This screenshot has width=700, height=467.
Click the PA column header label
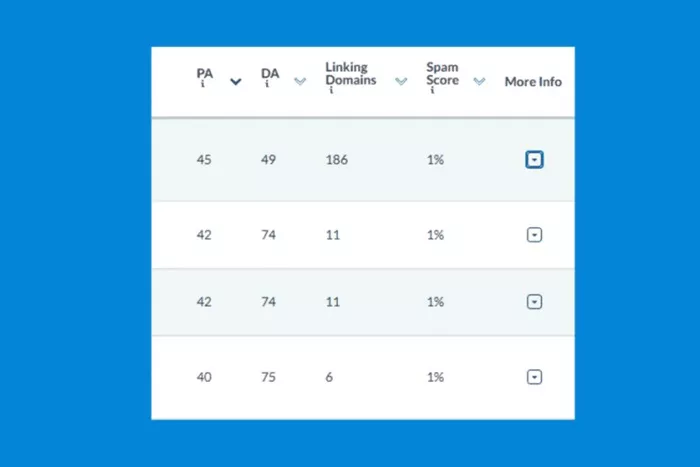[x=205, y=73]
